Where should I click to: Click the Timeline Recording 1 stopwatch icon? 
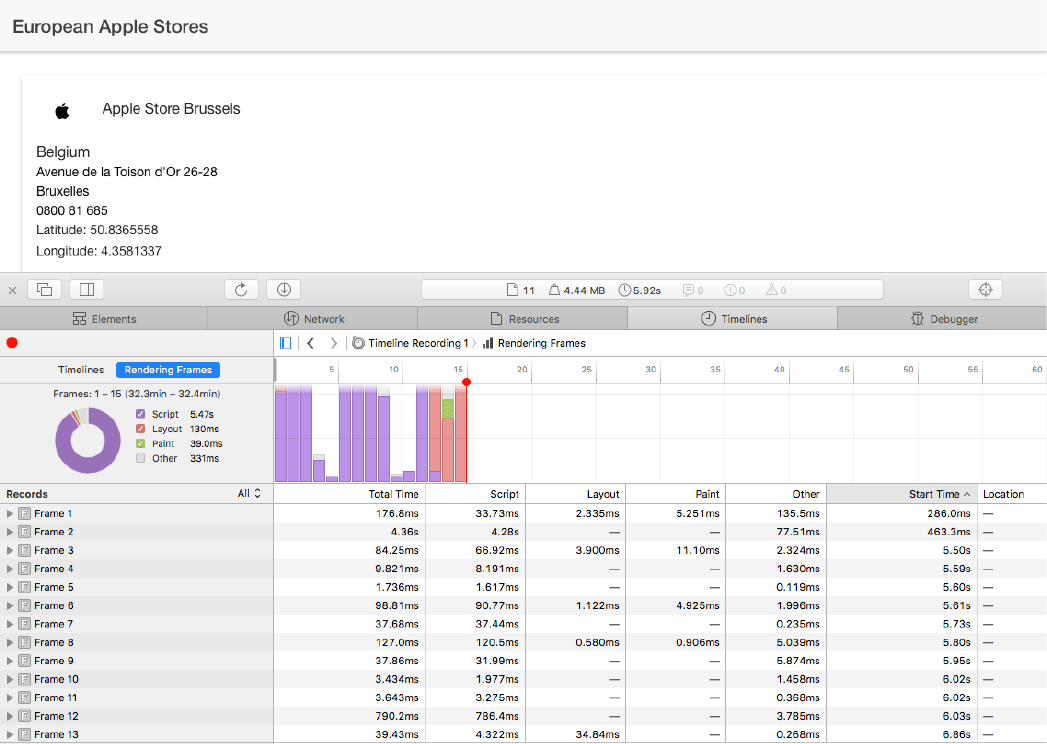tap(359, 343)
